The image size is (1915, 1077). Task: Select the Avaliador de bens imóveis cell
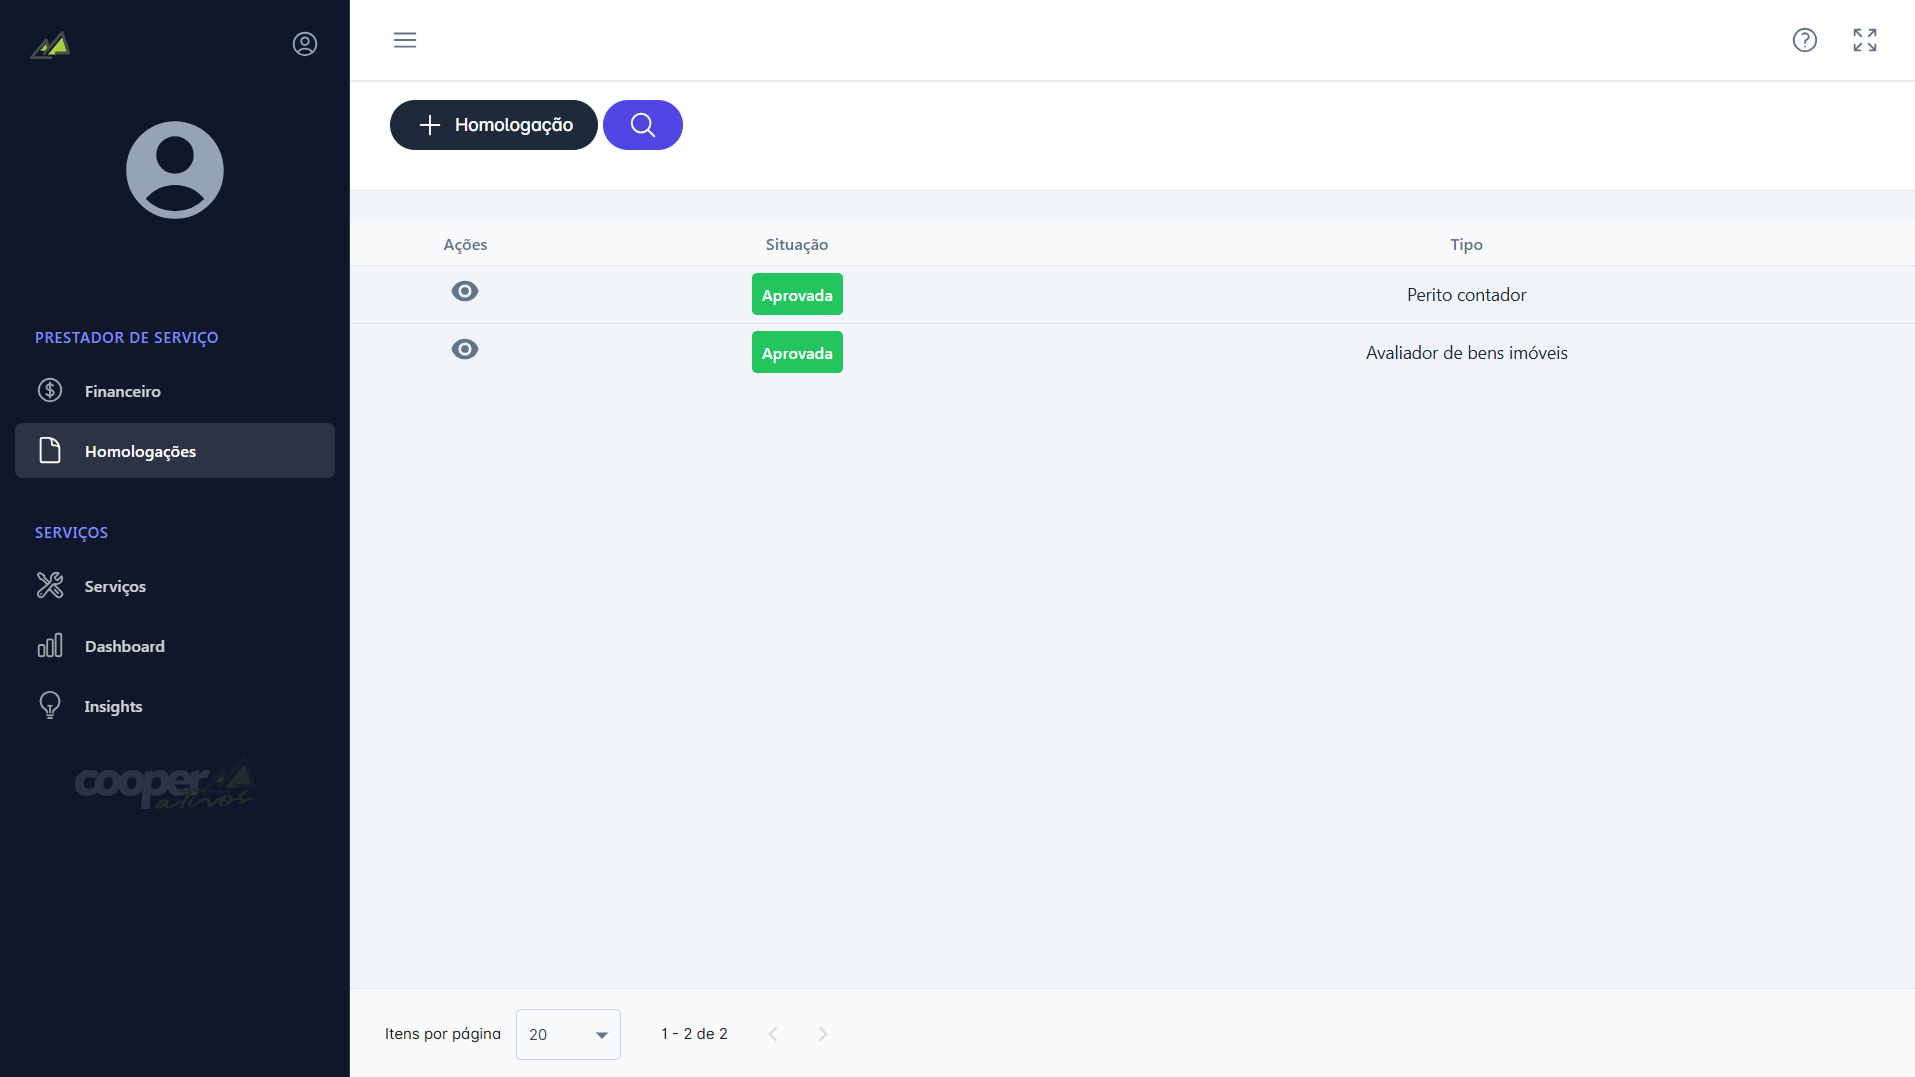tap(1466, 352)
